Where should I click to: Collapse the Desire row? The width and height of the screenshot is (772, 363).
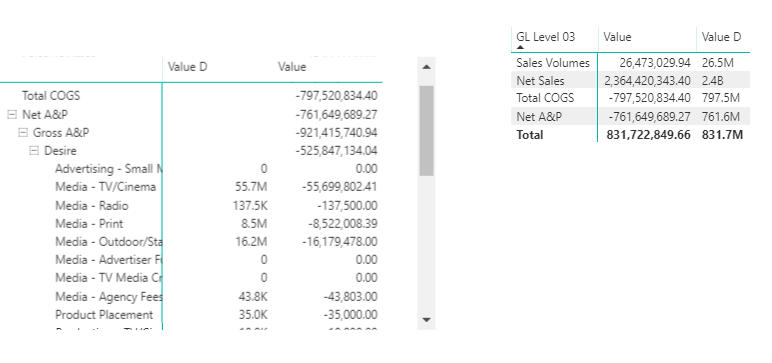[x=33, y=151]
